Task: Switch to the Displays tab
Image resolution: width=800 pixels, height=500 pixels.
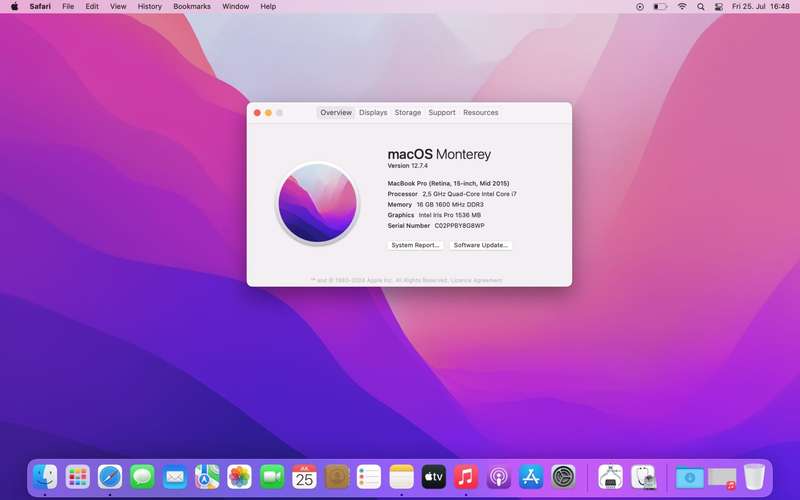Action: (373, 112)
